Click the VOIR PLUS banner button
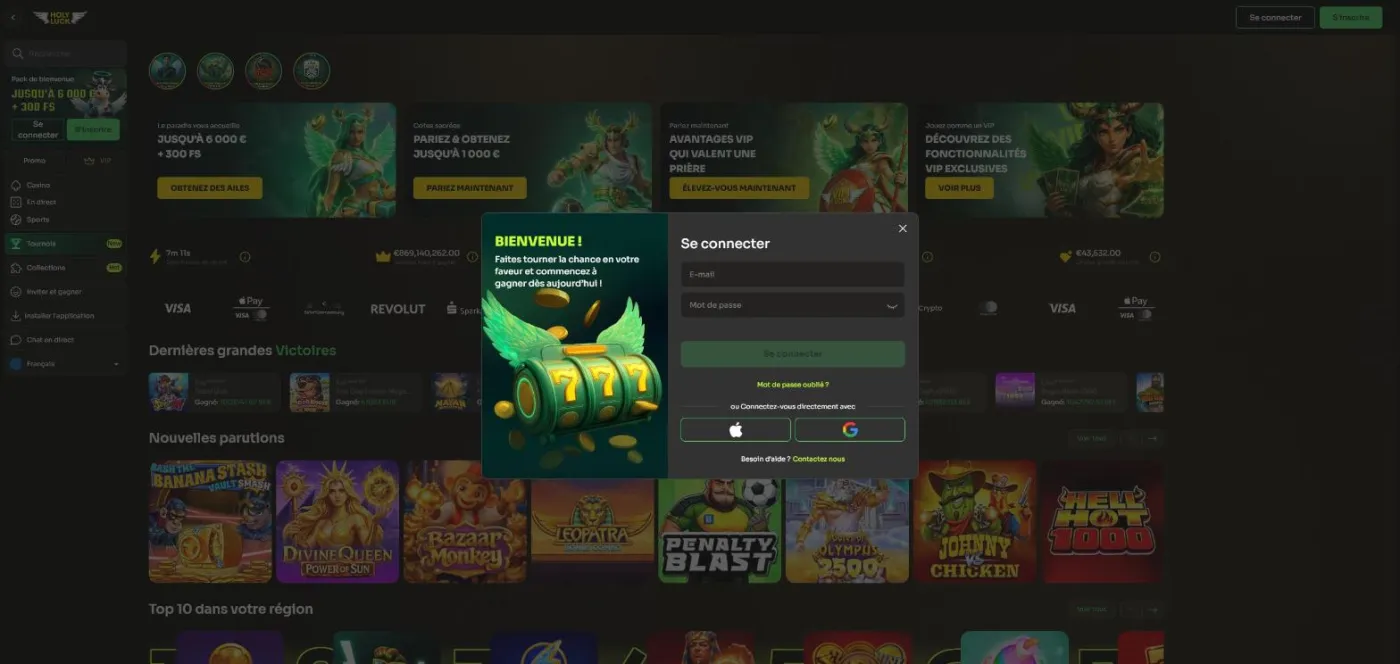Image resolution: width=1400 pixels, height=664 pixels. click(x=959, y=188)
